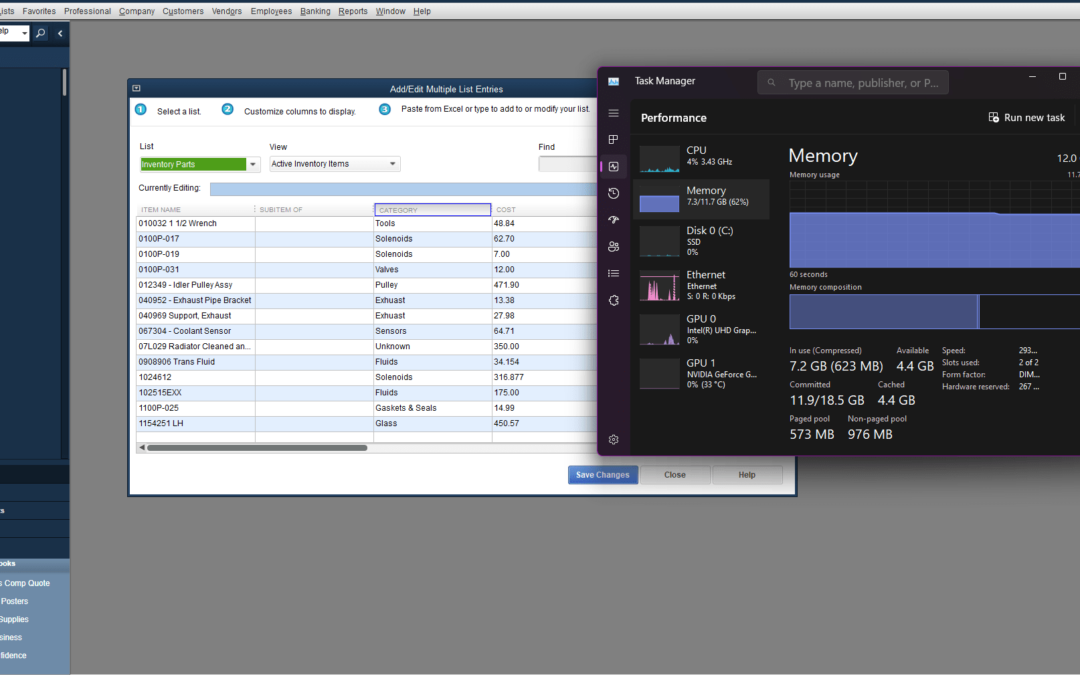
Task: Open Services icon in Task Manager sidebar
Action: coord(613,300)
